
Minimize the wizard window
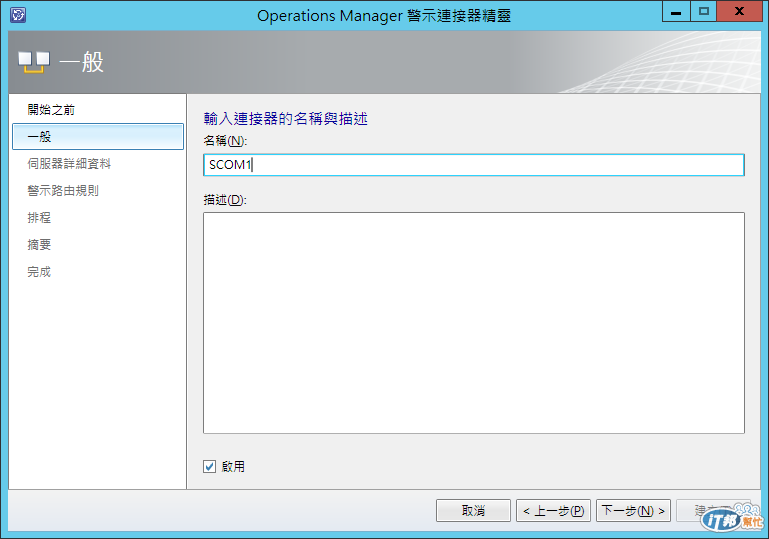tap(676, 11)
